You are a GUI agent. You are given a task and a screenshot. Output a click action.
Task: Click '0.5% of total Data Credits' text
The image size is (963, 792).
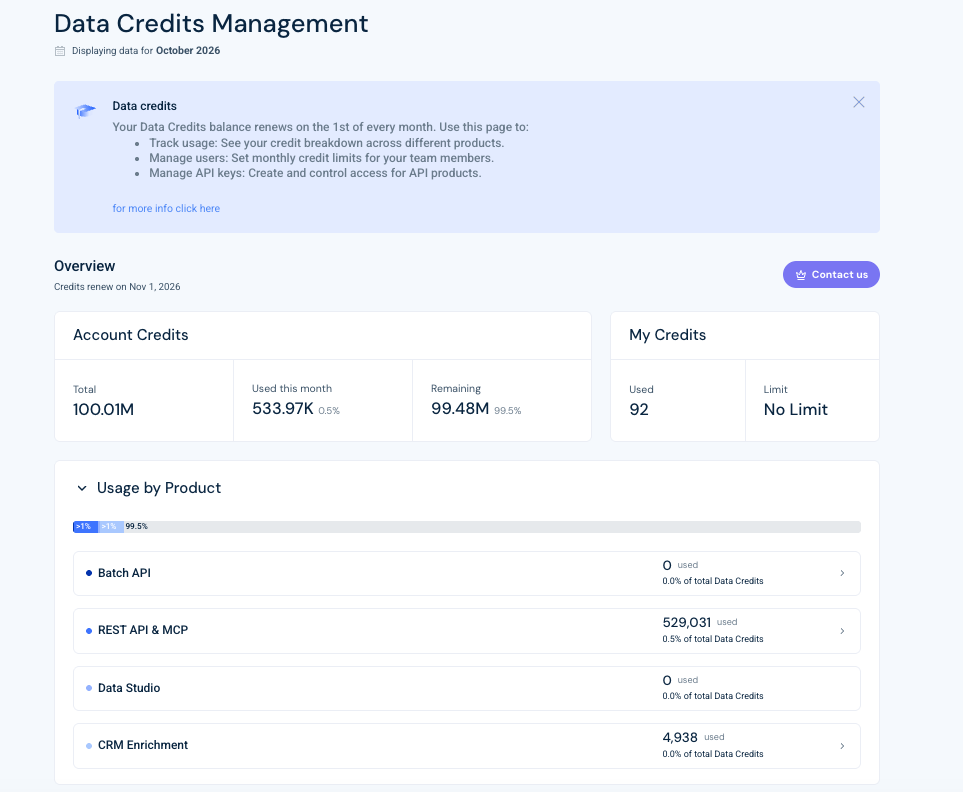tap(712, 639)
